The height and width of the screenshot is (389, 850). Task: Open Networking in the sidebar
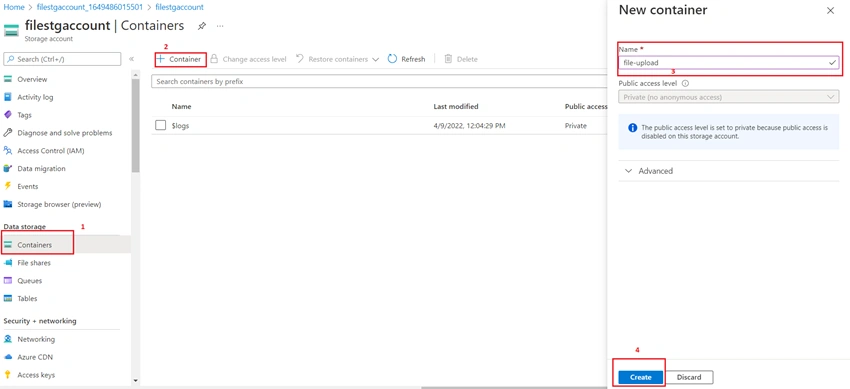coord(36,339)
